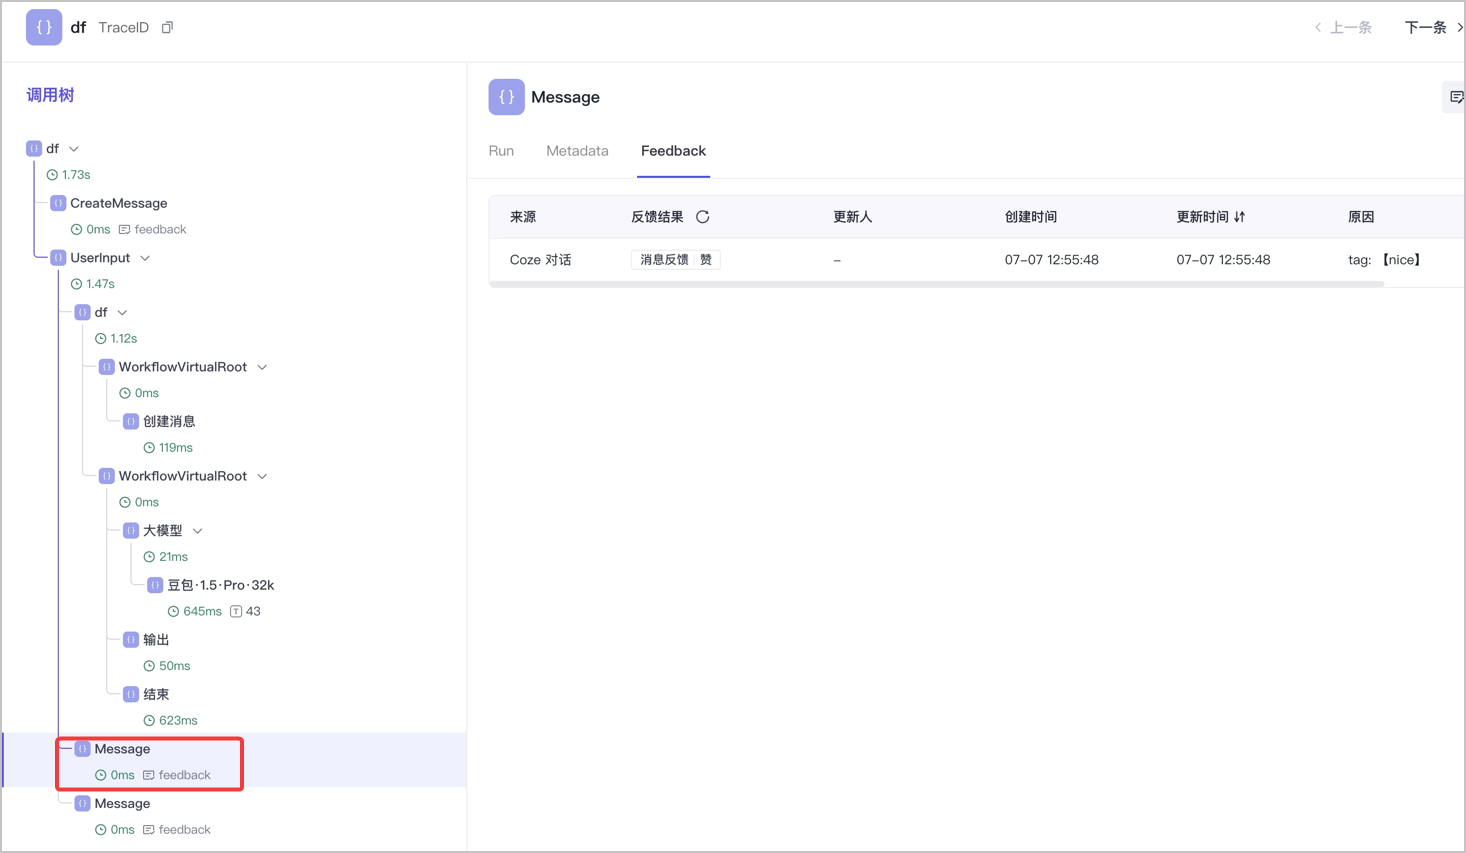This screenshot has width=1466, height=853.
Task: Copy the TraceID with the copy icon
Action: [x=167, y=28]
